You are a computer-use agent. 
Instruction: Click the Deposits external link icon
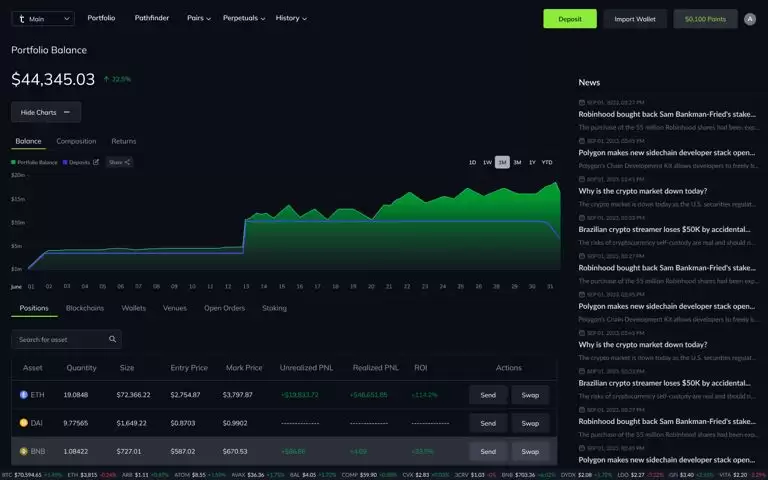(96, 162)
